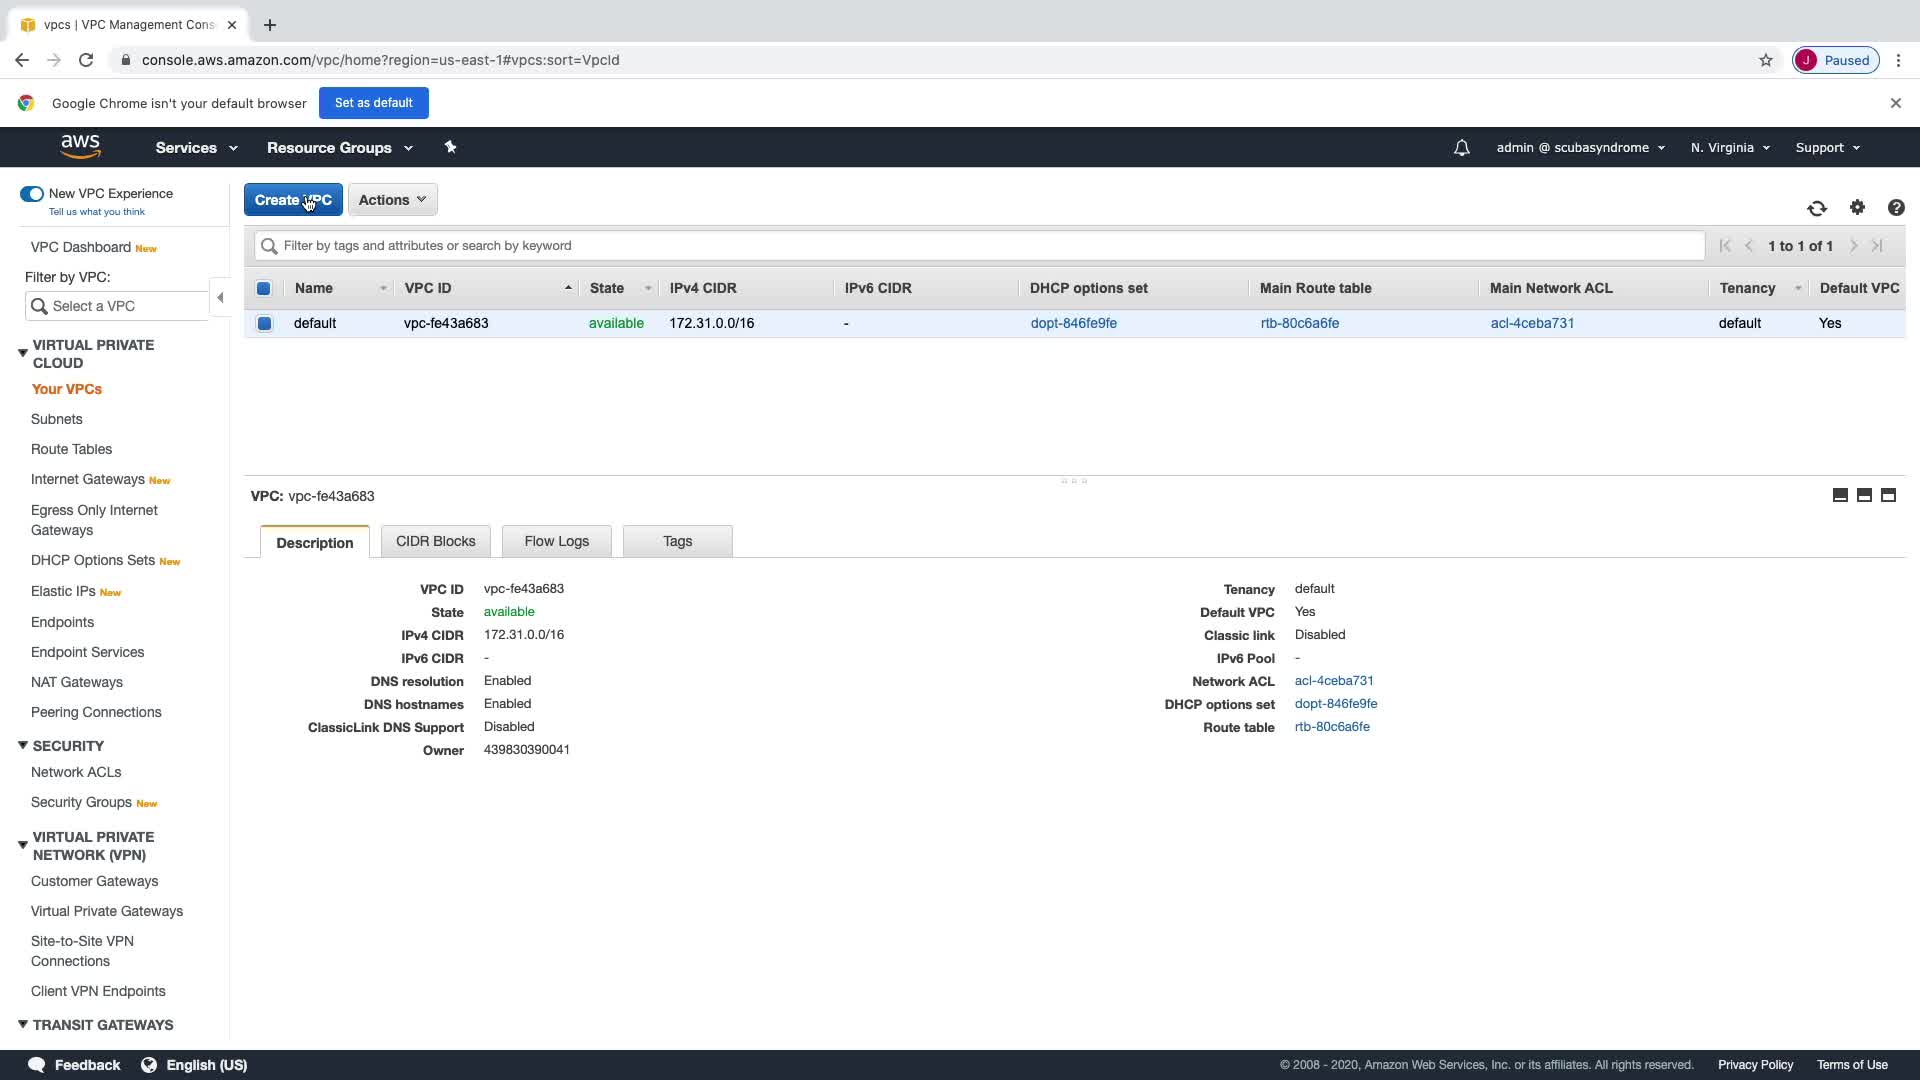Click the refresh icon above the VPC table
Image resolution: width=1920 pixels, height=1080 pixels.
tap(1817, 208)
